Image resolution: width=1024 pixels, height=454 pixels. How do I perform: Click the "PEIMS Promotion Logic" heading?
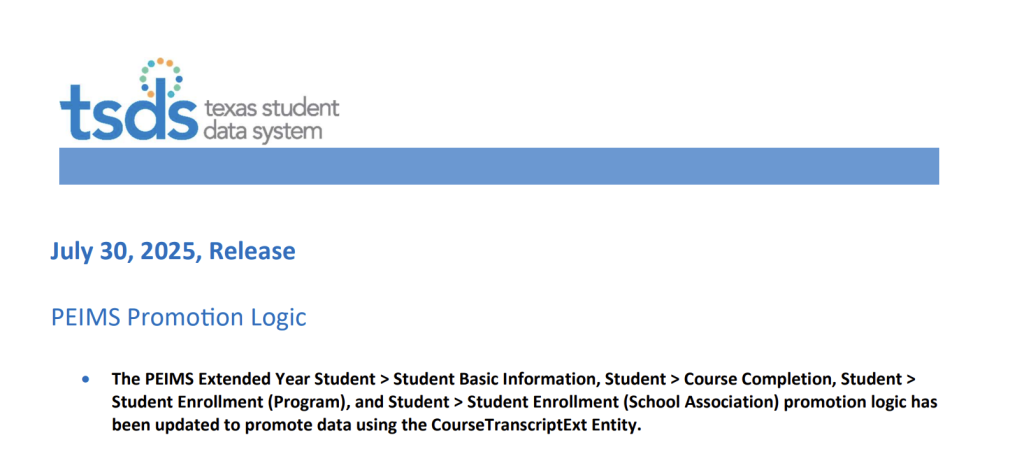178,318
